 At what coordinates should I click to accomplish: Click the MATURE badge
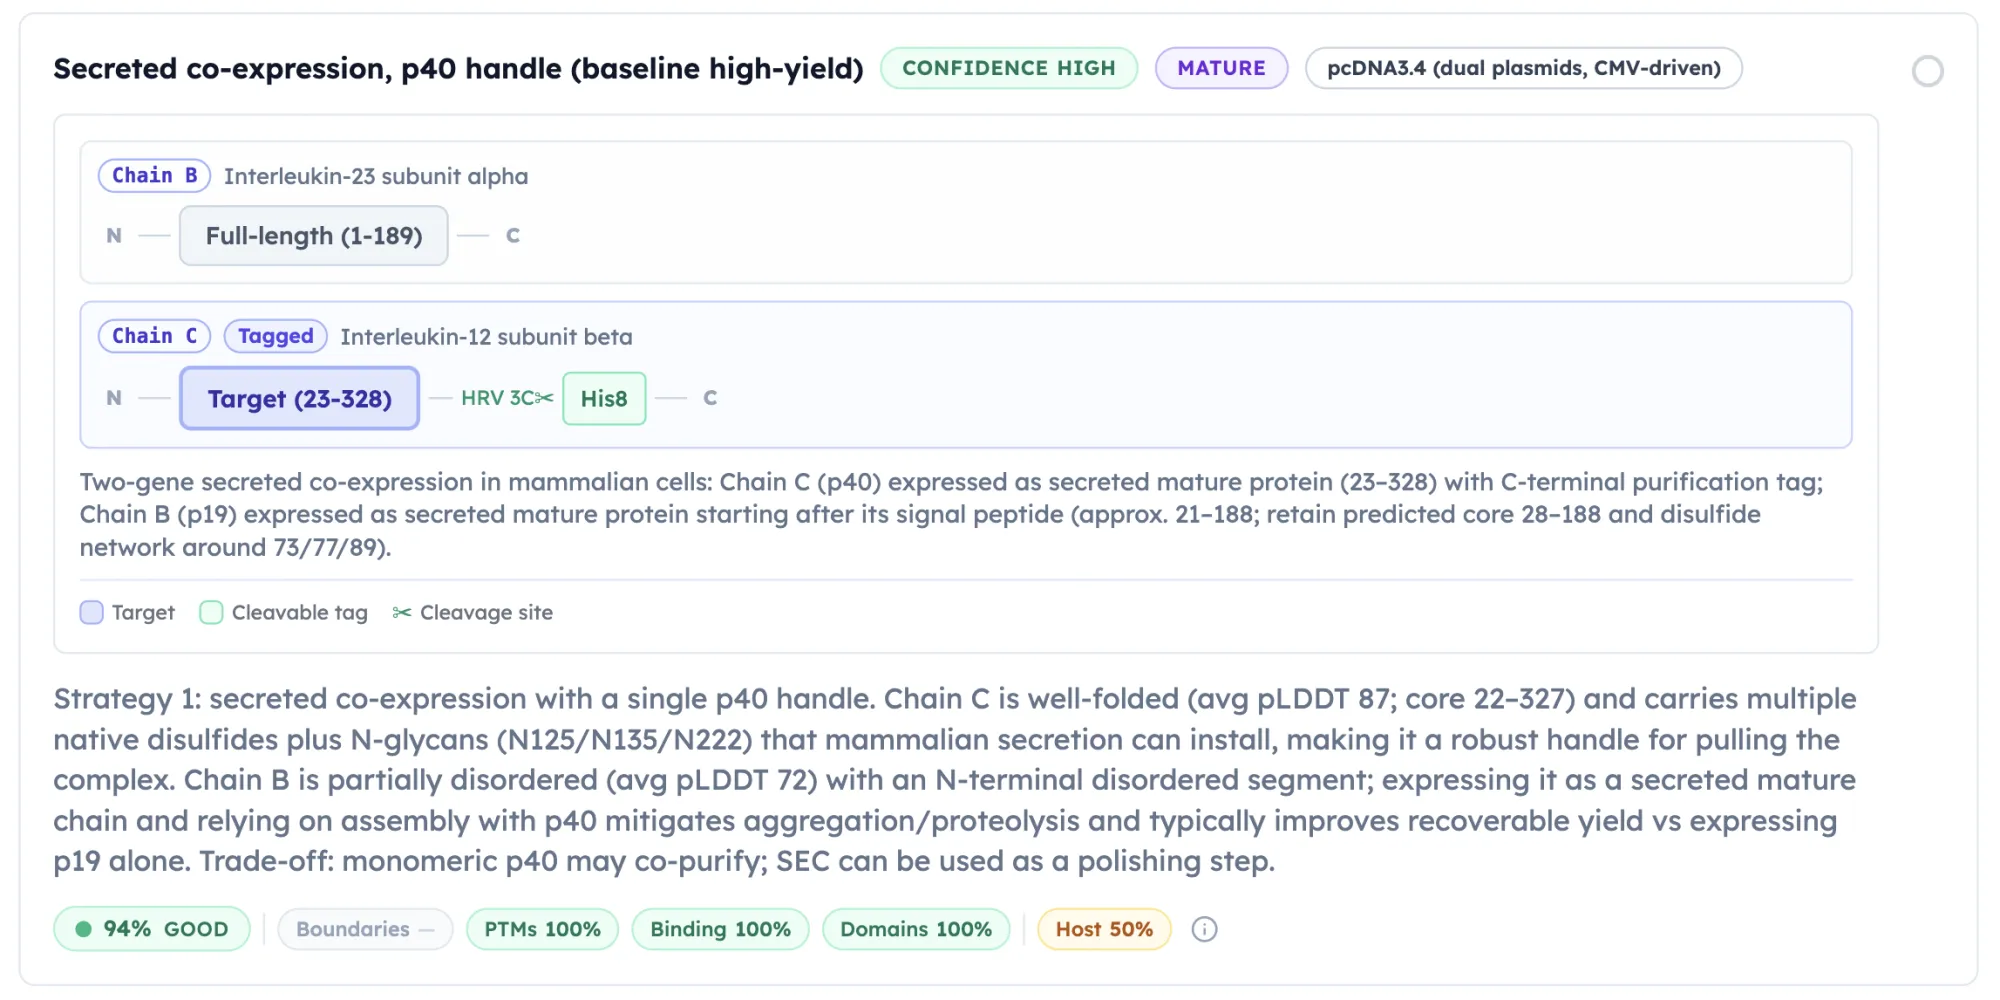coord(1221,68)
